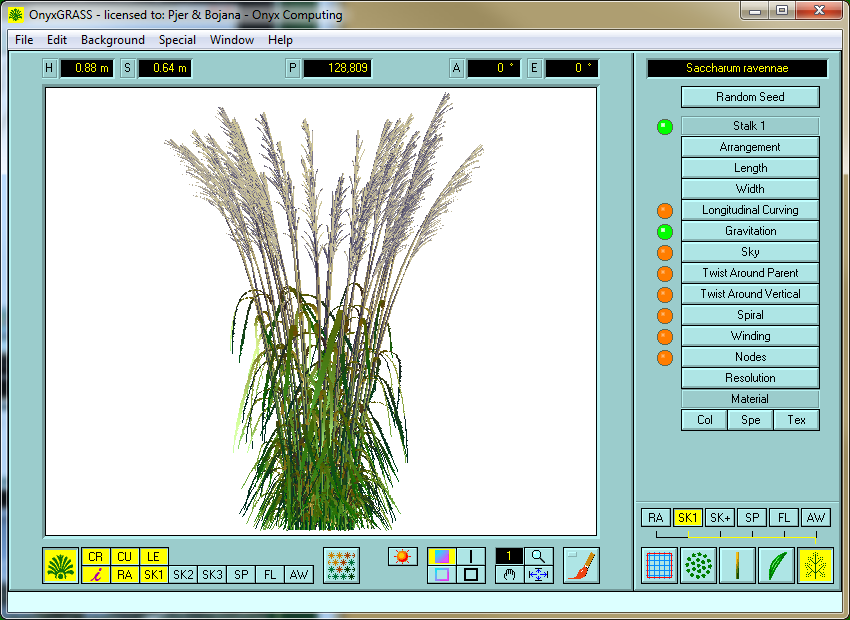Screen dimensions: 850x620
Task: Expand the Resolution parameter section
Action: (750, 378)
